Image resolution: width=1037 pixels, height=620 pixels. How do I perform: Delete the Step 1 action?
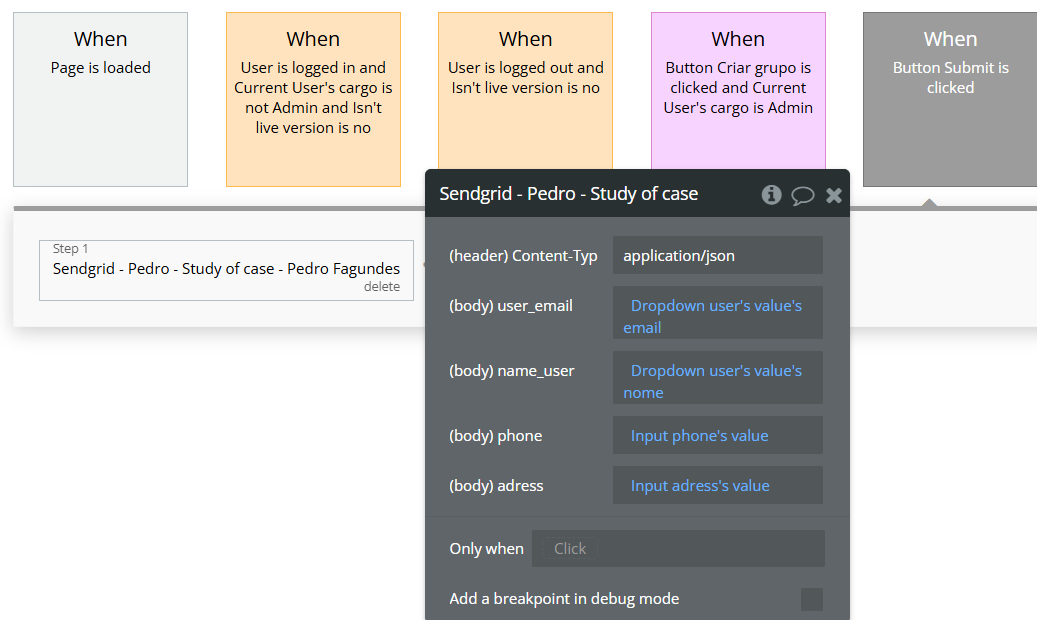(x=382, y=287)
